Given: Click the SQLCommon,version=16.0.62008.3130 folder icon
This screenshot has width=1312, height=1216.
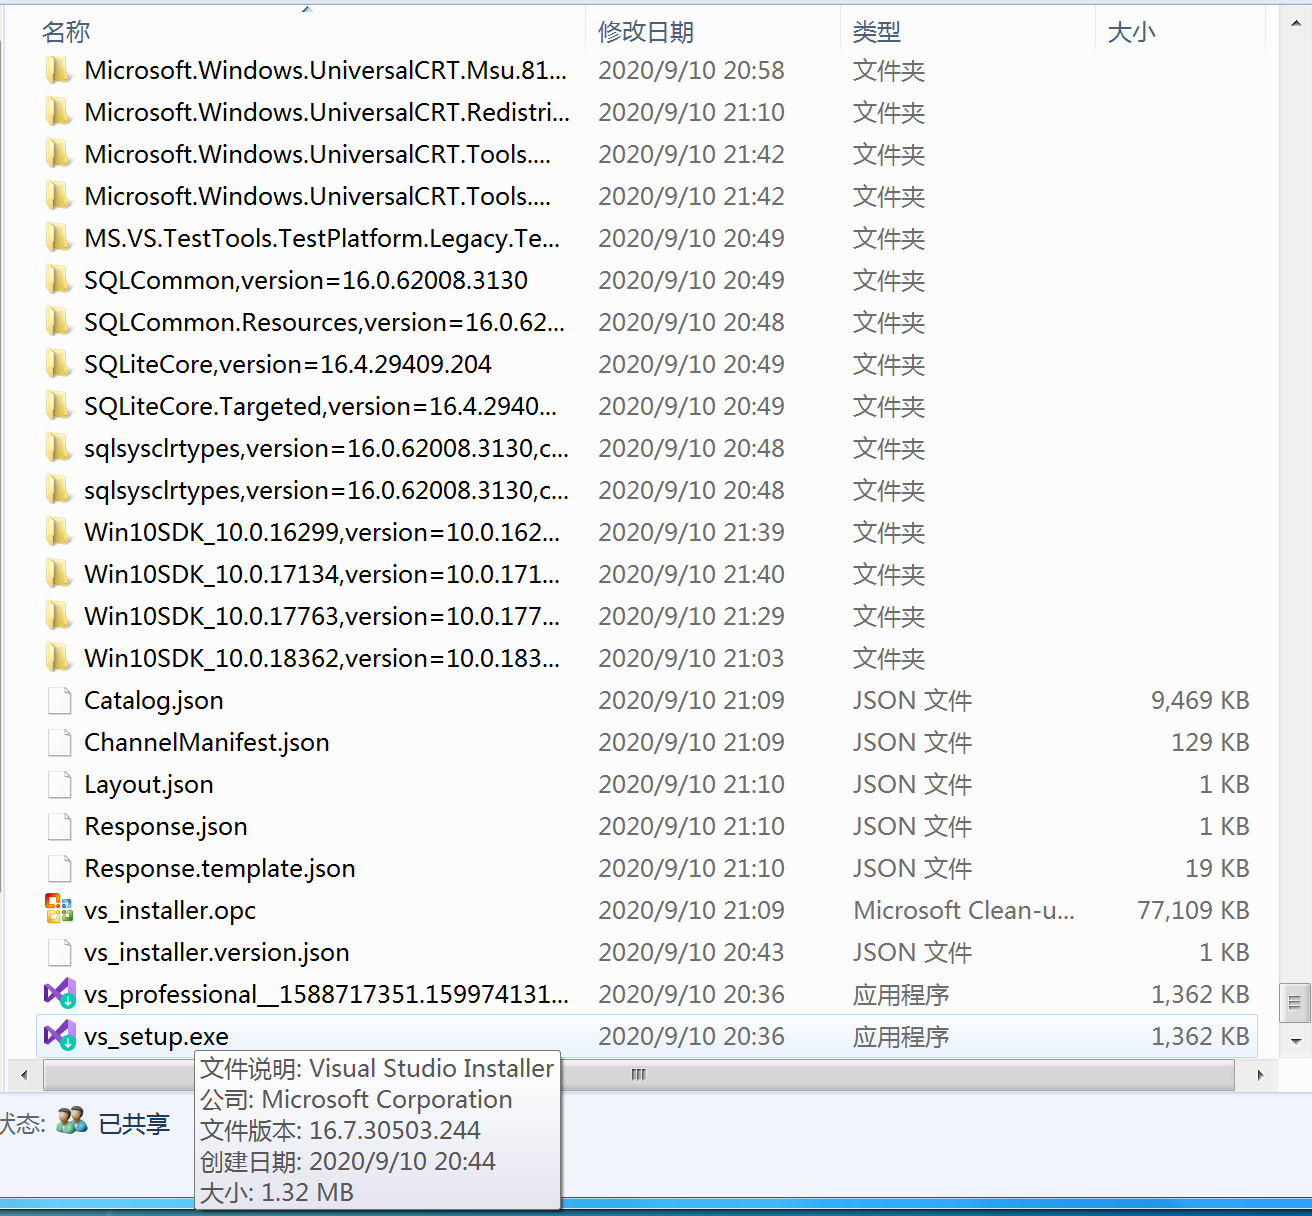Looking at the screenshot, I should tap(60, 280).
